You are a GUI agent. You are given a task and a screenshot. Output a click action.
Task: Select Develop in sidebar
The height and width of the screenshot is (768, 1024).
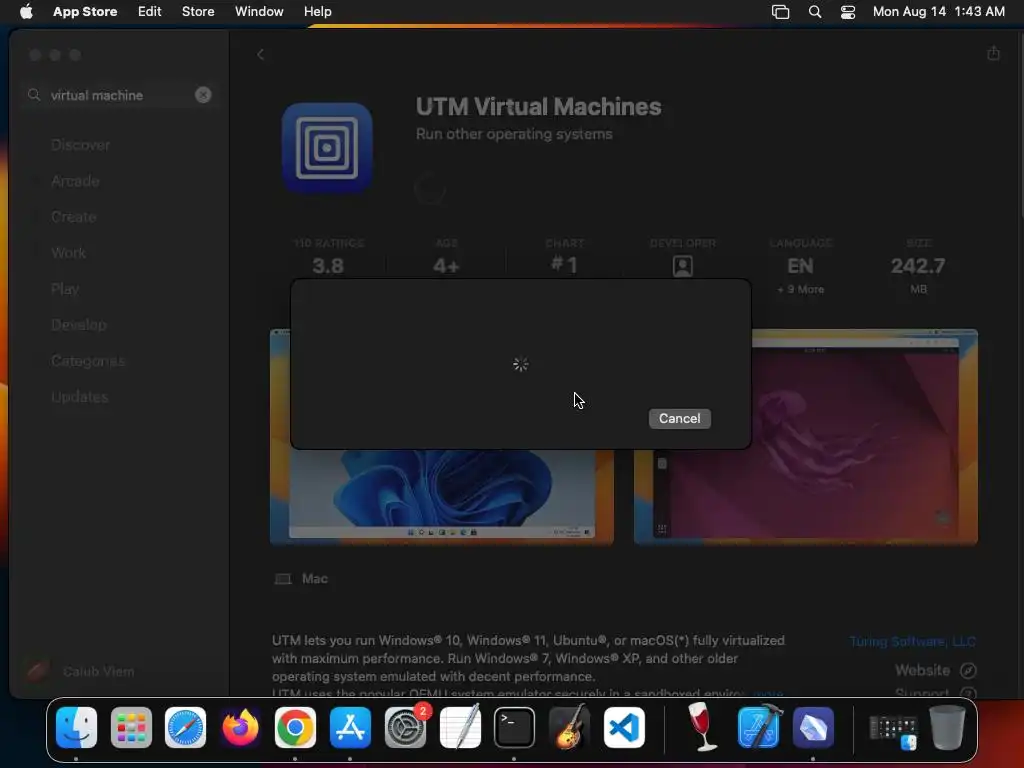[78, 325]
